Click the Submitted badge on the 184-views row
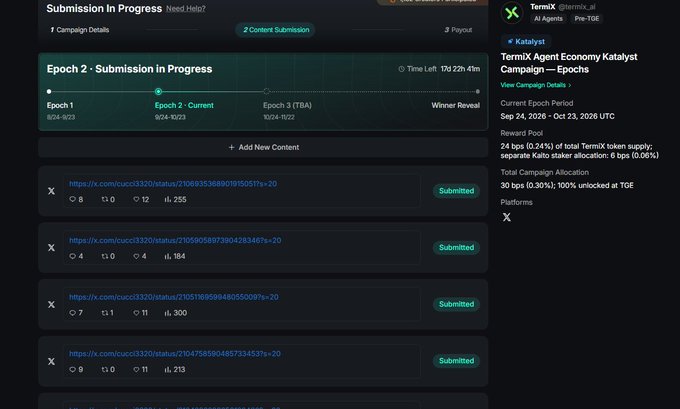Screen dimensions: 680x409 (x=456, y=248)
